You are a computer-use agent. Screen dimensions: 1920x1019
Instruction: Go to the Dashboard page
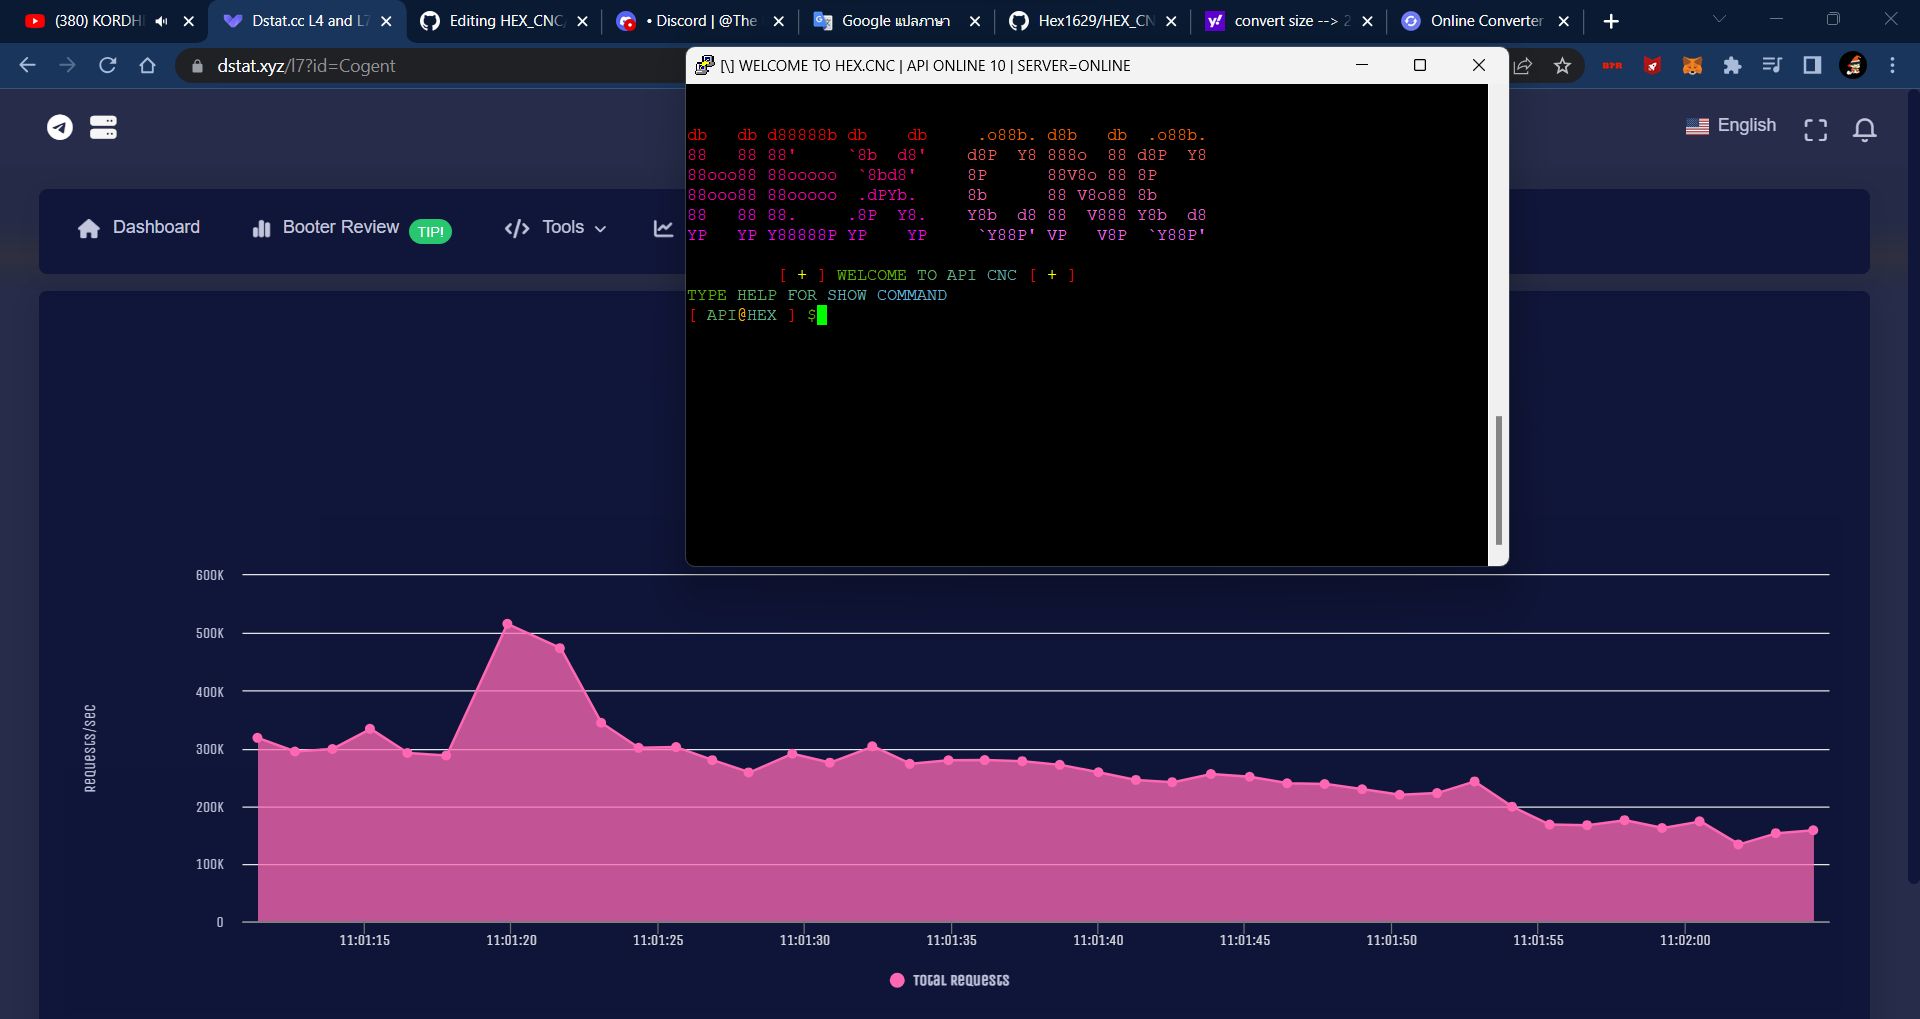[137, 228]
